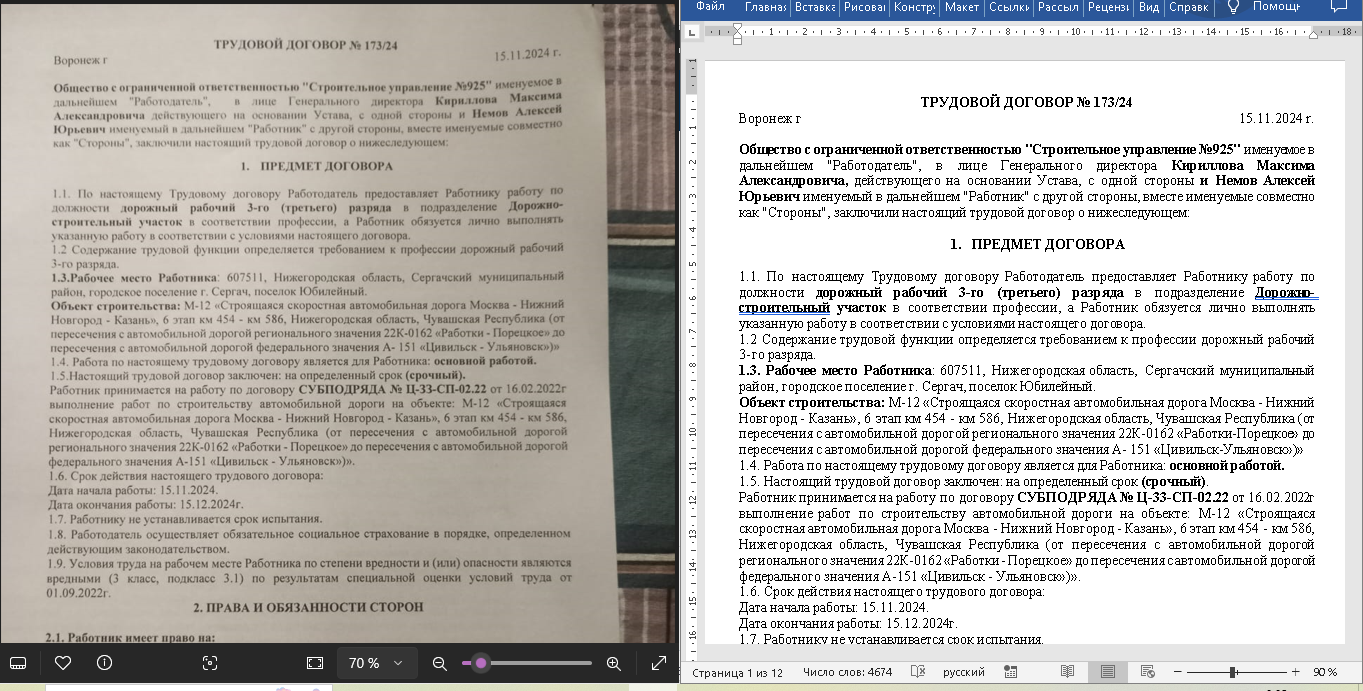Show photo information panel
The width and height of the screenshot is (1363, 691).
tap(104, 662)
